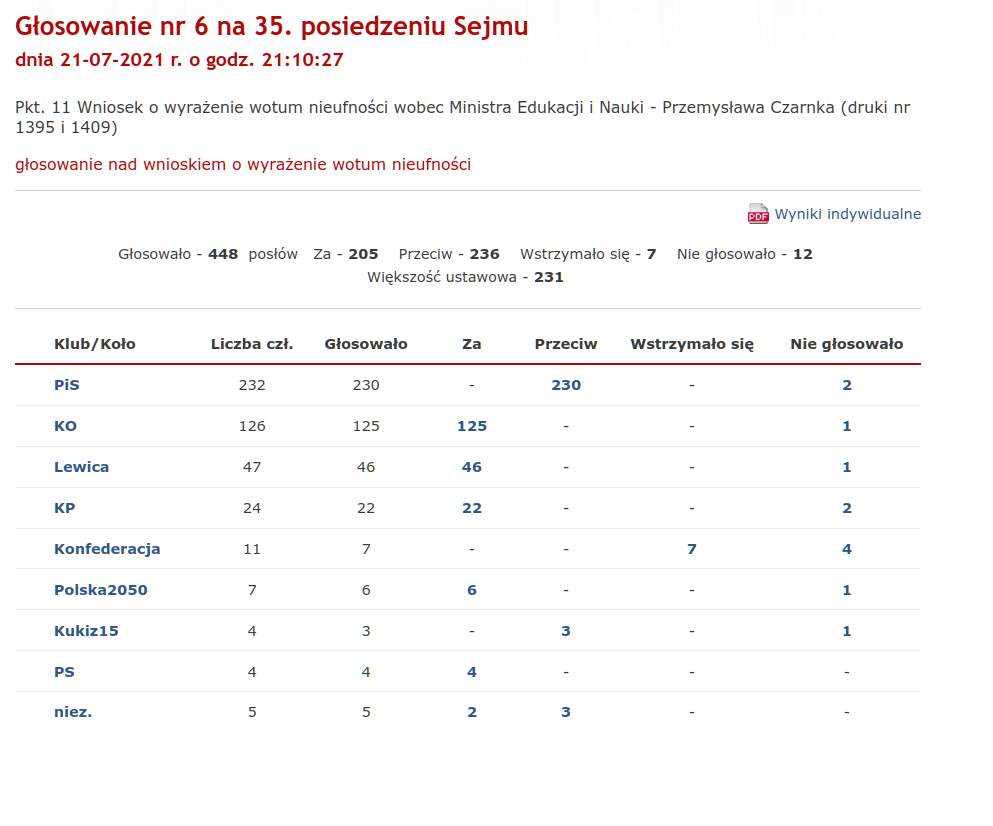Click Kukiz15 Nie głosowało count 1

[x=847, y=631]
